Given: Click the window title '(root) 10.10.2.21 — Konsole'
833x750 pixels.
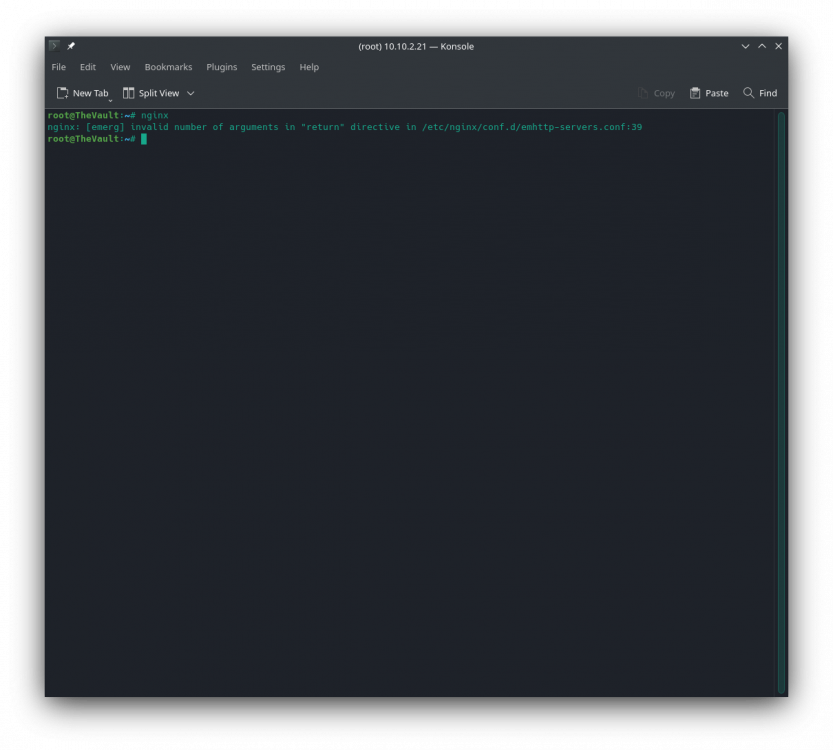Looking at the screenshot, I should pos(416,46).
